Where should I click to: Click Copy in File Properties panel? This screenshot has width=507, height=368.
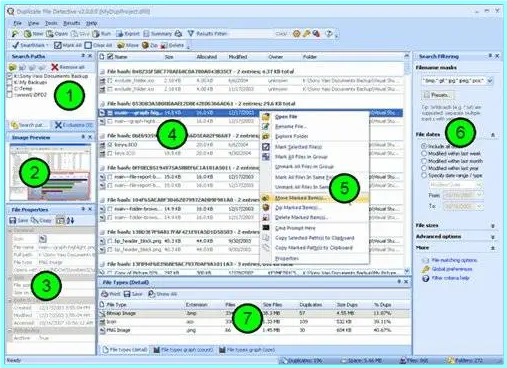(x=41, y=220)
